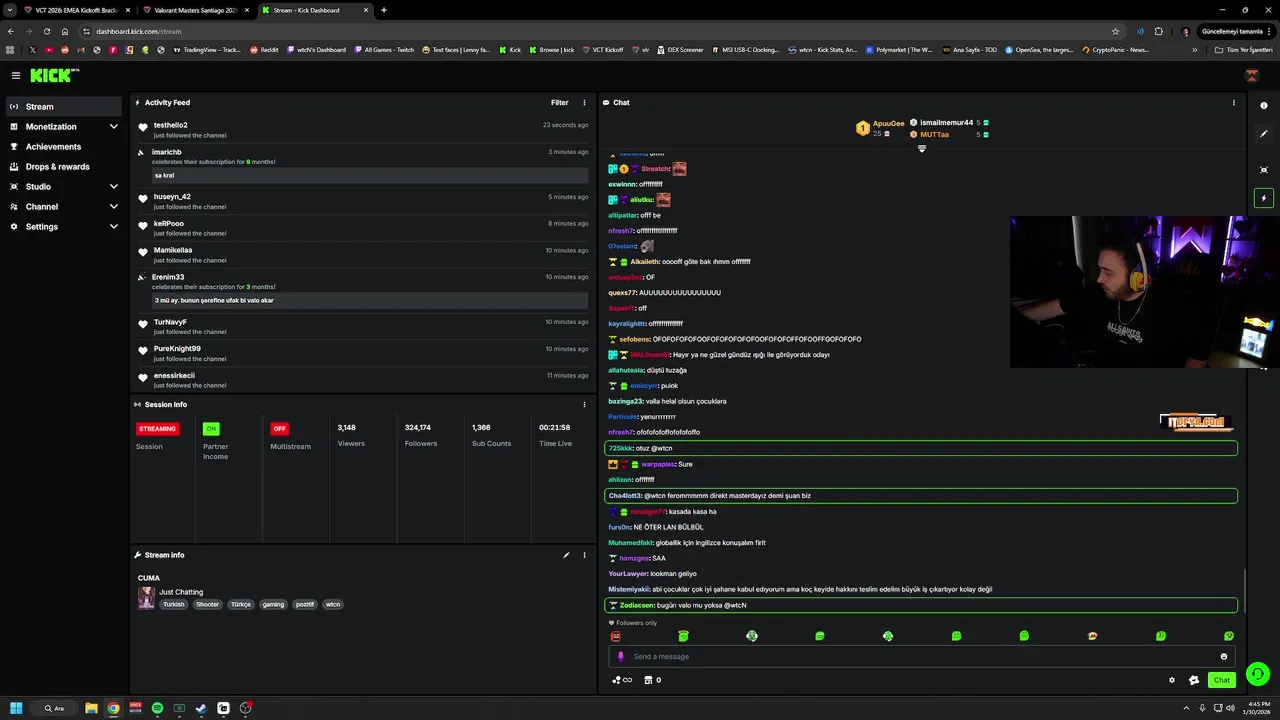Open the chat shop icon with 0
Screen dimensions: 1280x720
coord(652,680)
